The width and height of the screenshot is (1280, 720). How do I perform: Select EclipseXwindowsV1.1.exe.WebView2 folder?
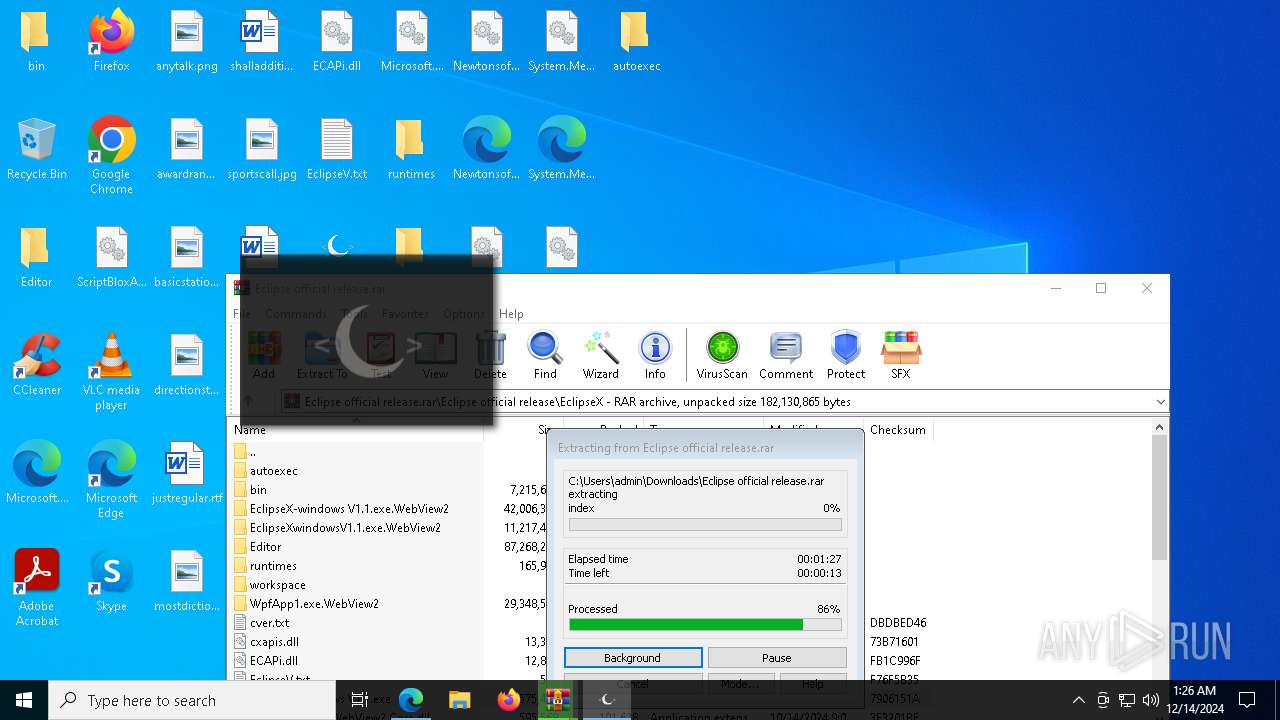[357, 528]
